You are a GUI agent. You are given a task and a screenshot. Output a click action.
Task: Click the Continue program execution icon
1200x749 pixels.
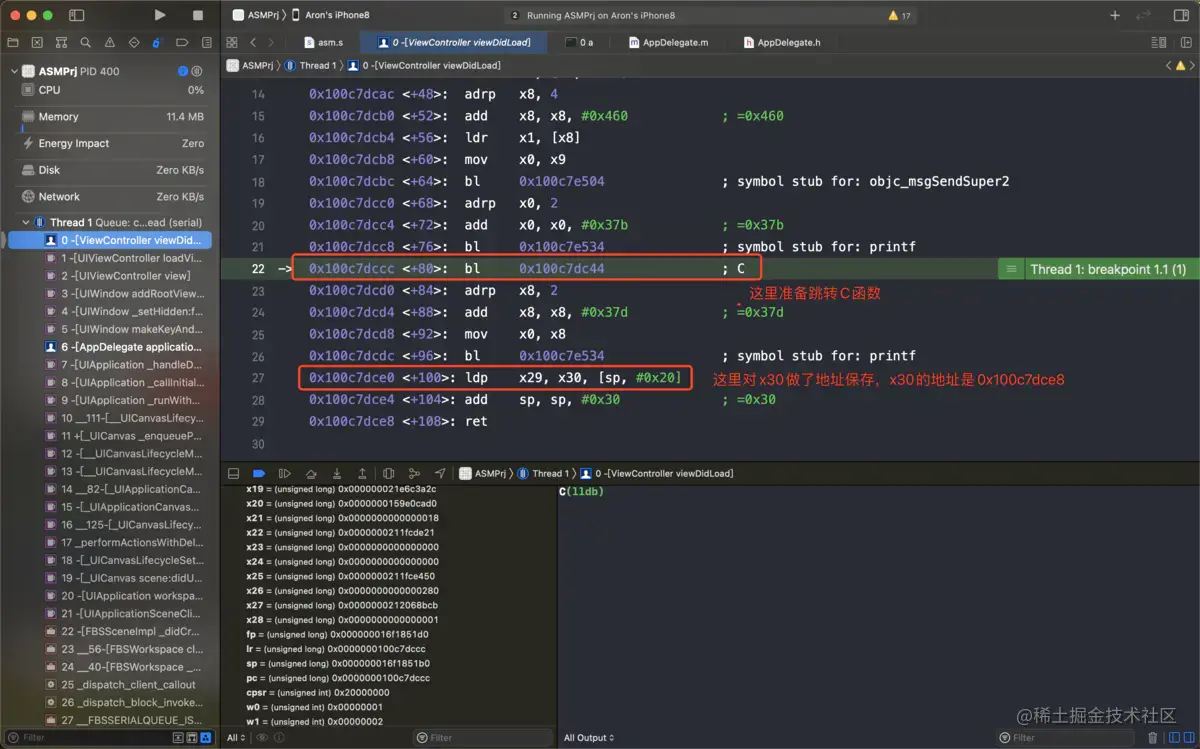285,473
